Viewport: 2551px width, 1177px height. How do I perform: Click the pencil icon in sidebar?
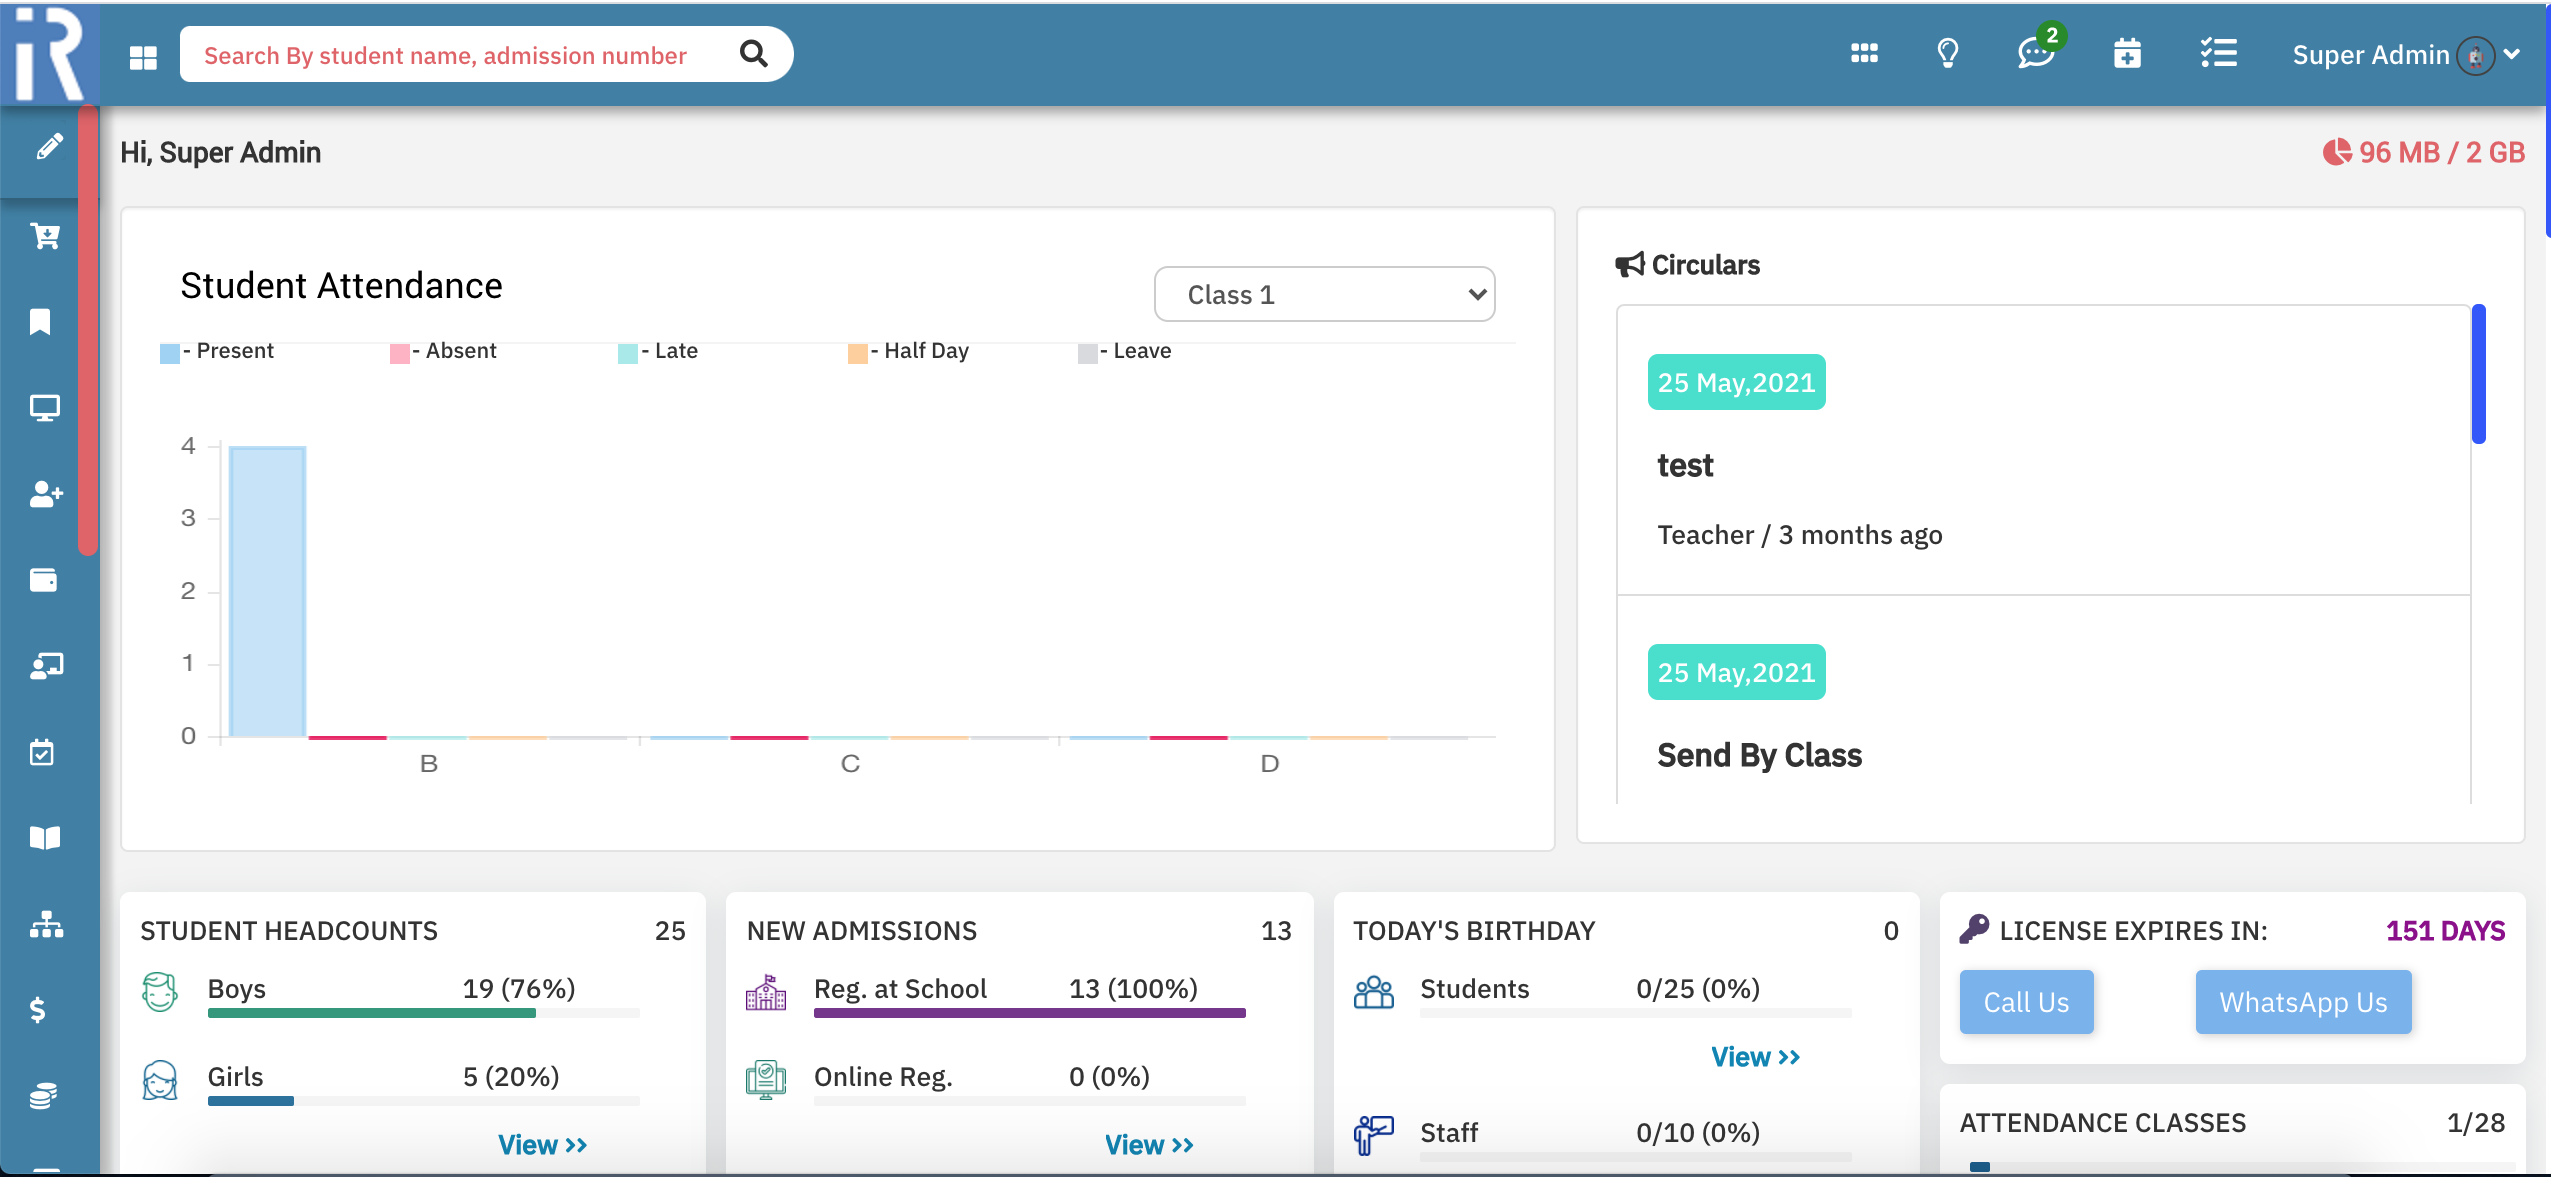click(48, 148)
